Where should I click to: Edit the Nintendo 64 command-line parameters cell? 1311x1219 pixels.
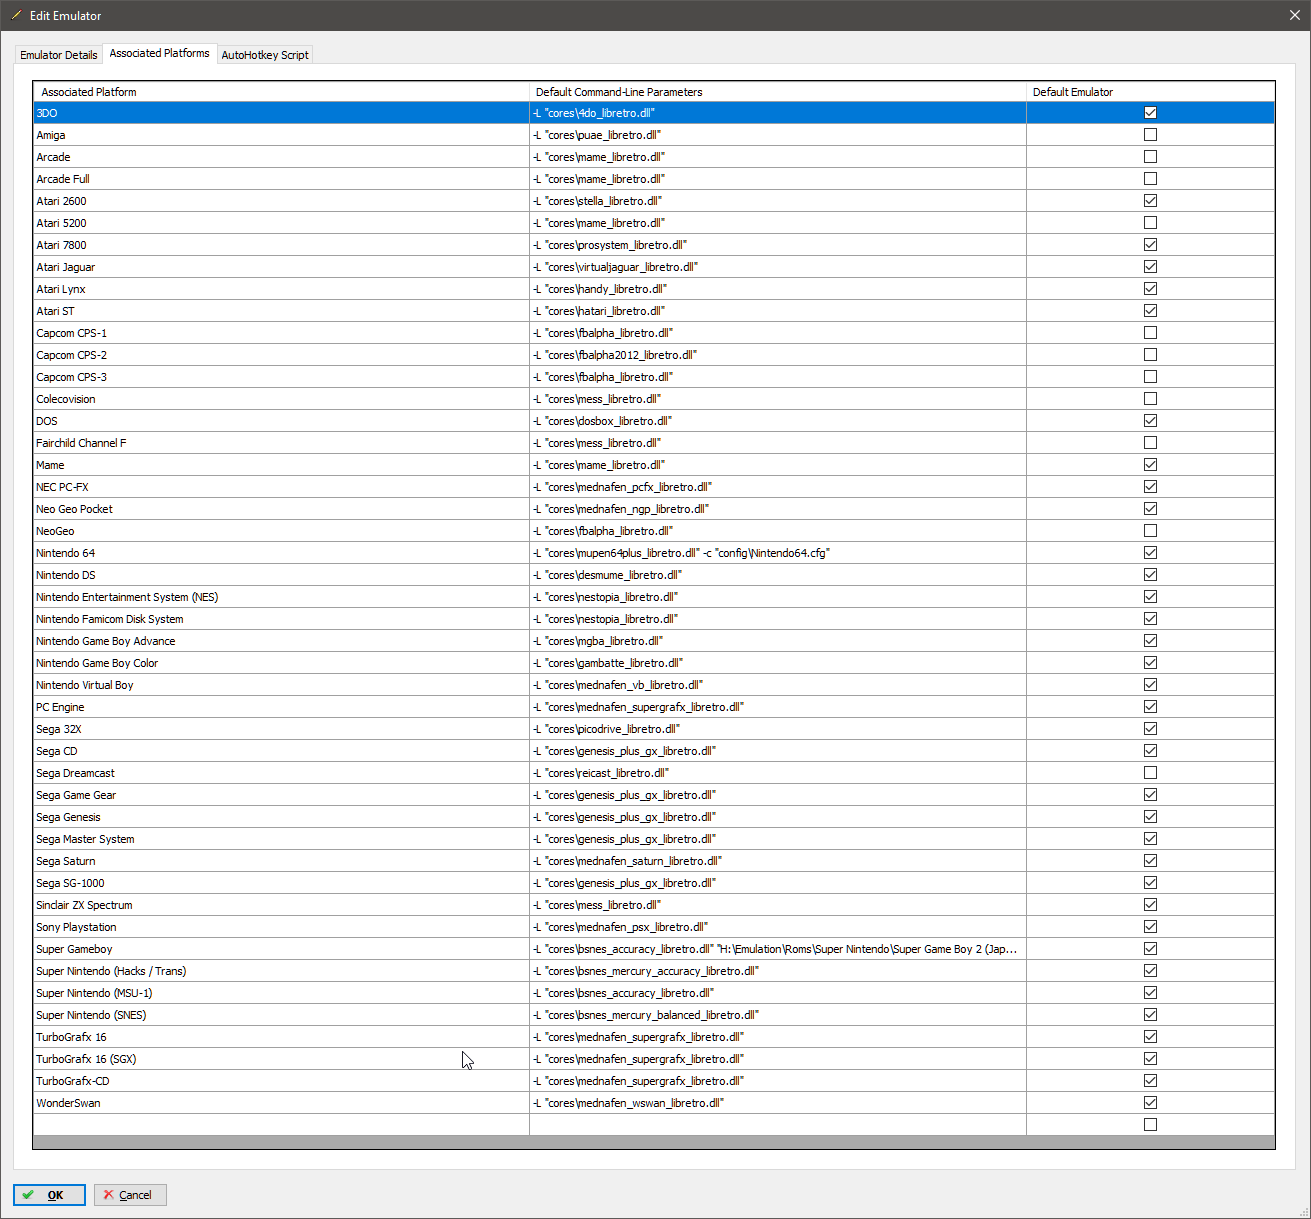(x=777, y=553)
